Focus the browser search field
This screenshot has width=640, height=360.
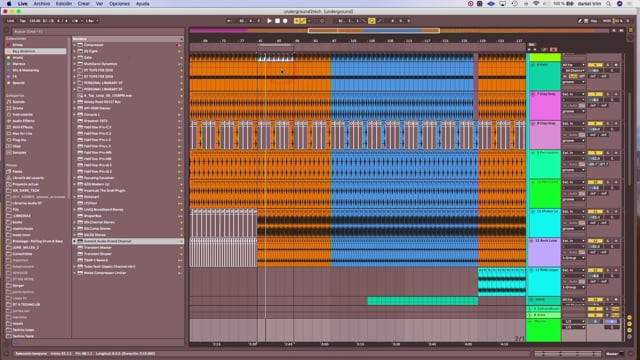point(98,31)
